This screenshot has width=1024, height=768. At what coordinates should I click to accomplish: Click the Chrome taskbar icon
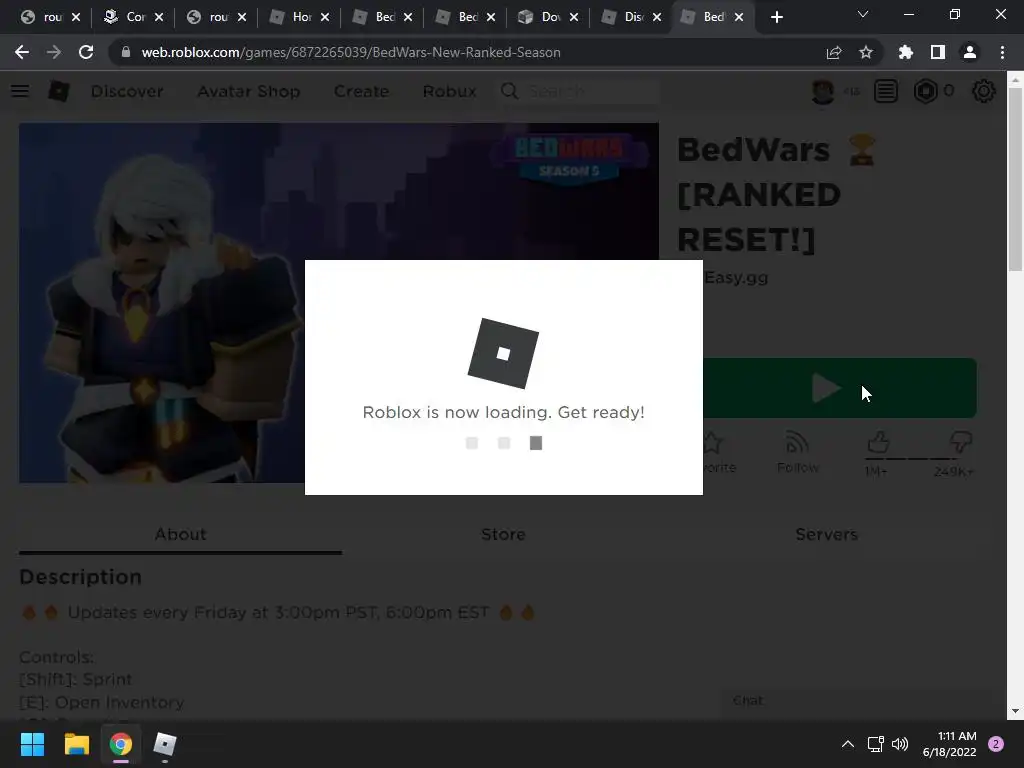[x=121, y=744]
